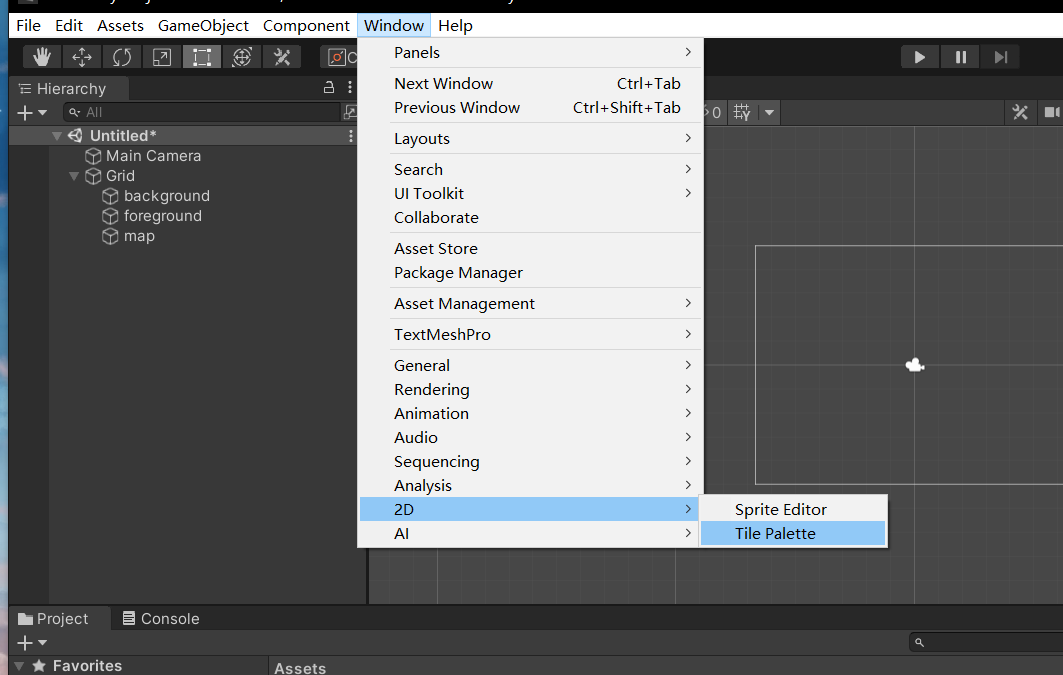Open the Edit menu
This screenshot has height=675, width=1063.
[x=68, y=26]
